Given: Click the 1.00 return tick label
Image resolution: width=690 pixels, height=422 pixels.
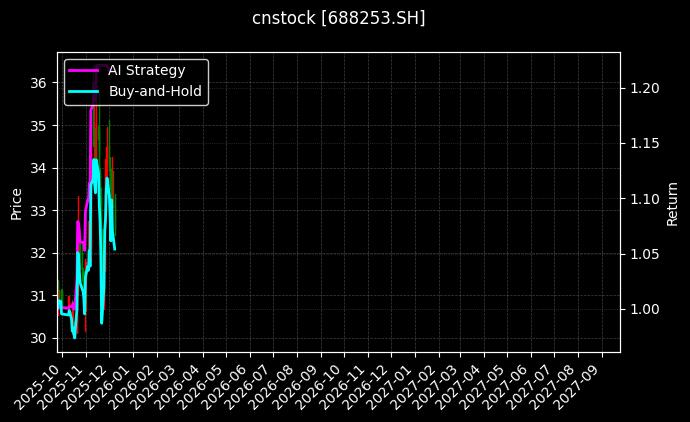Looking at the screenshot, I should pos(644,310).
